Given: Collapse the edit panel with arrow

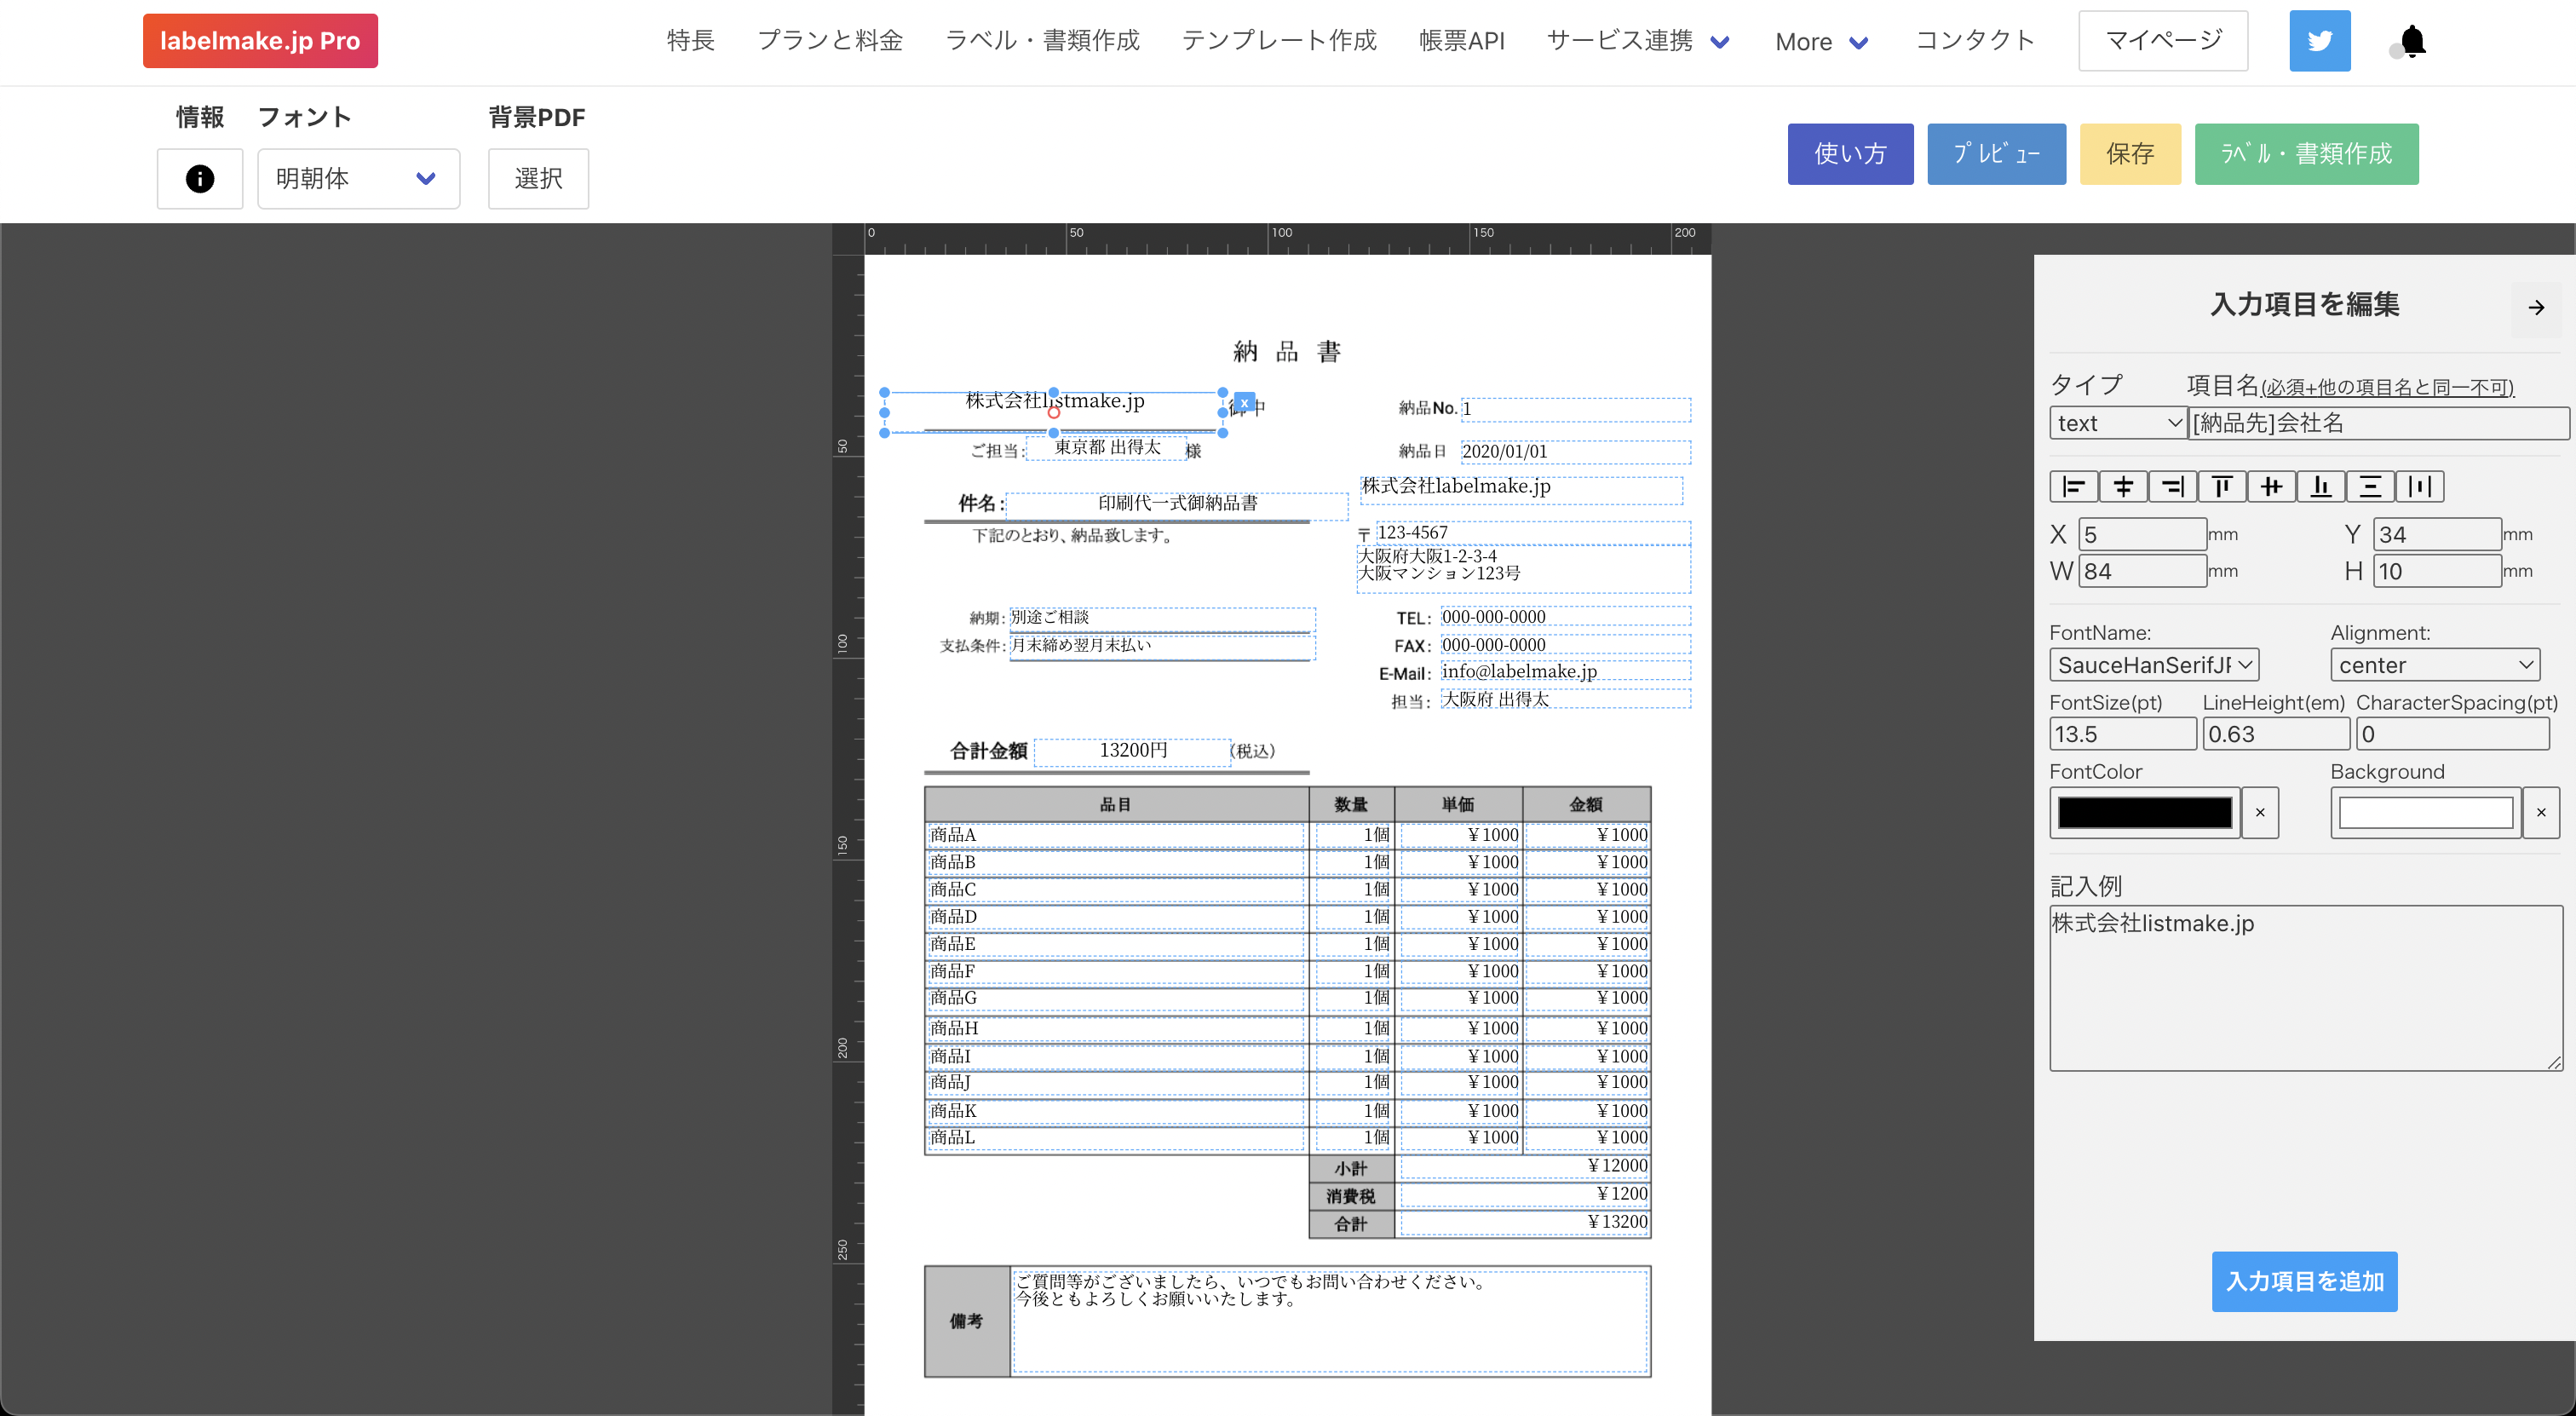Looking at the screenshot, I should (2536, 307).
